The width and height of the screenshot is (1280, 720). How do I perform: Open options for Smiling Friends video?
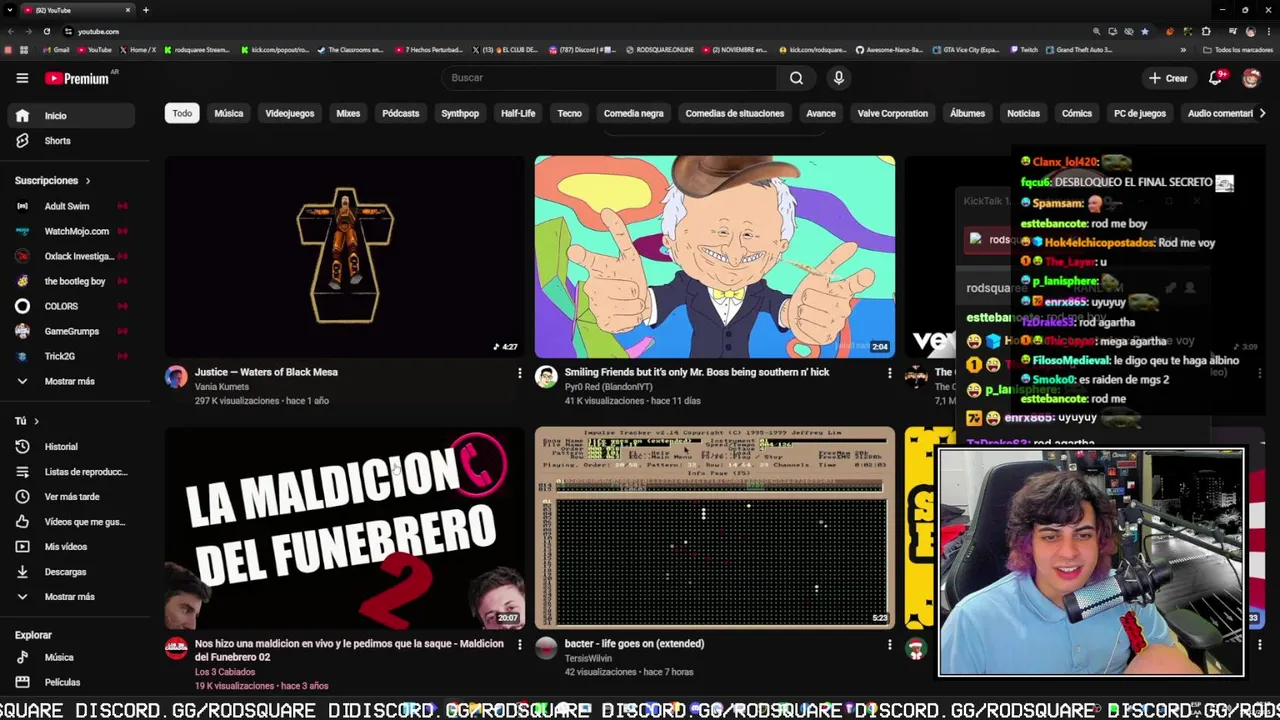[889, 373]
